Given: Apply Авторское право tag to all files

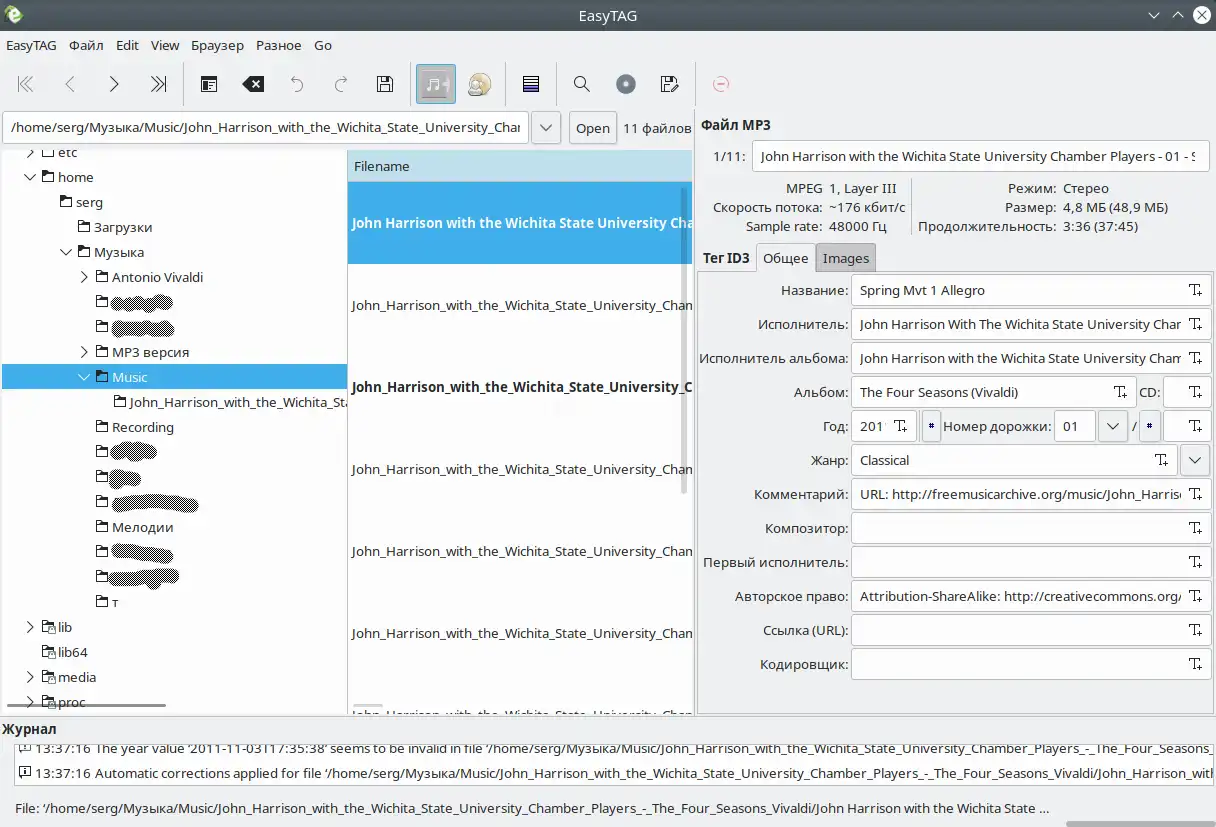Looking at the screenshot, I should tap(1196, 596).
